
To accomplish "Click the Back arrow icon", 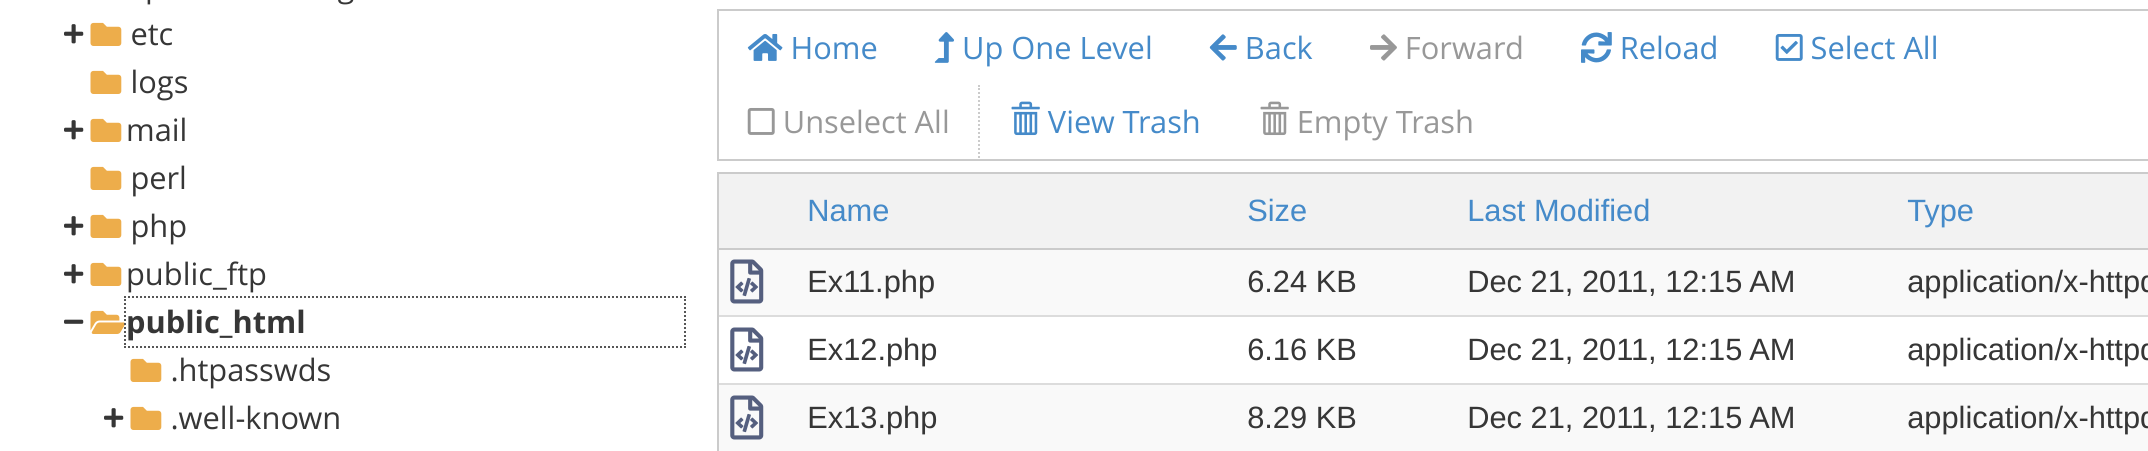I will (x=1223, y=48).
